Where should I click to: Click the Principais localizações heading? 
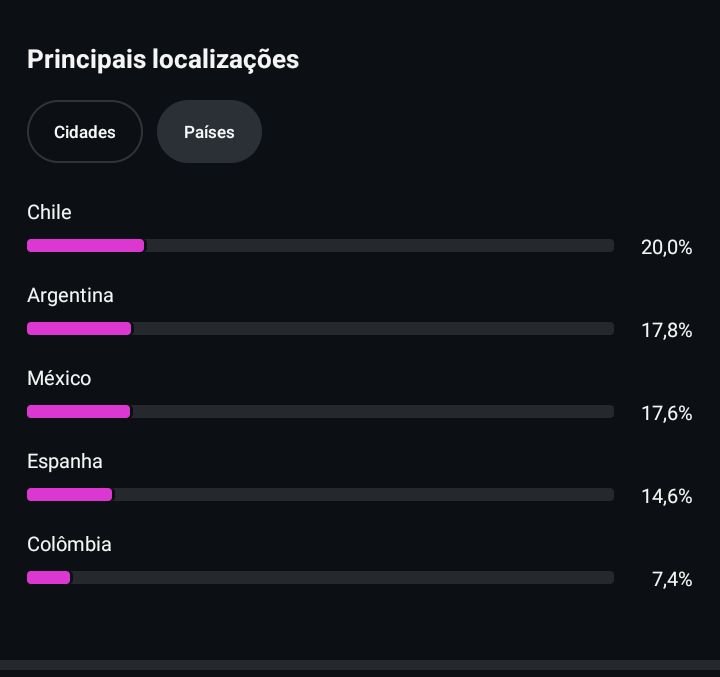pos(163,59)
